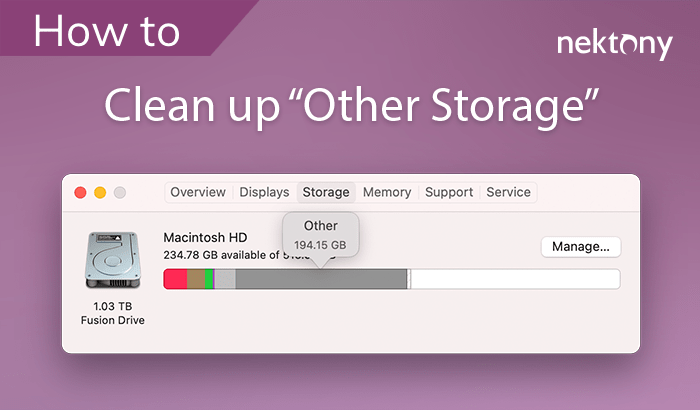Screen dimensions: 700x410
Task: Open the Support tab
Action: tap(449, 192)
